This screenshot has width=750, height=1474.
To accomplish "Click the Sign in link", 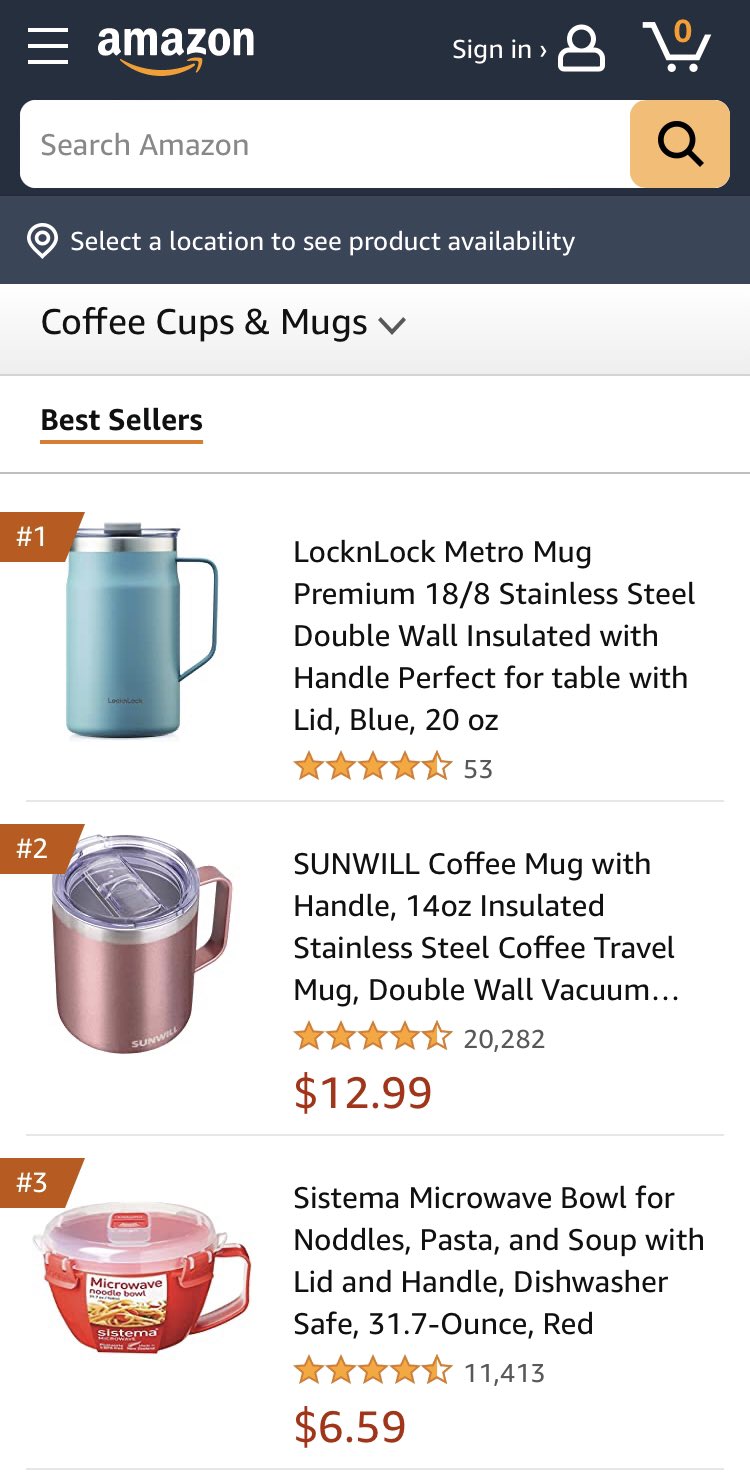I will (x=499, y=49).
